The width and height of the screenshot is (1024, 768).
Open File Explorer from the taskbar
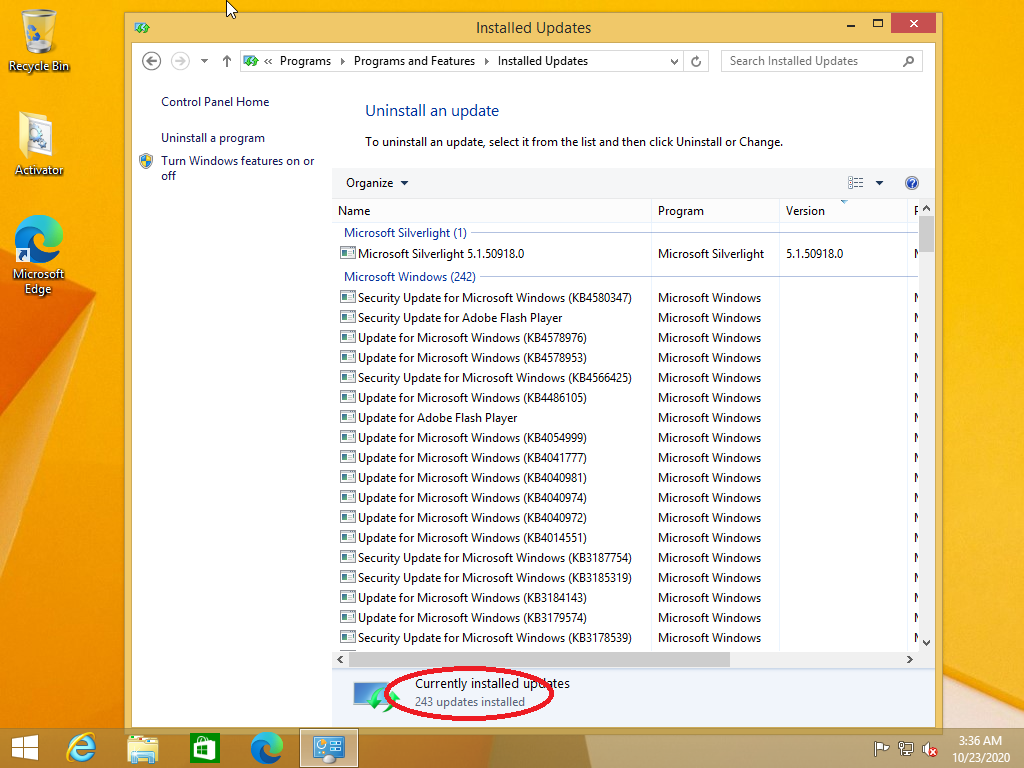tap(143, 748)
